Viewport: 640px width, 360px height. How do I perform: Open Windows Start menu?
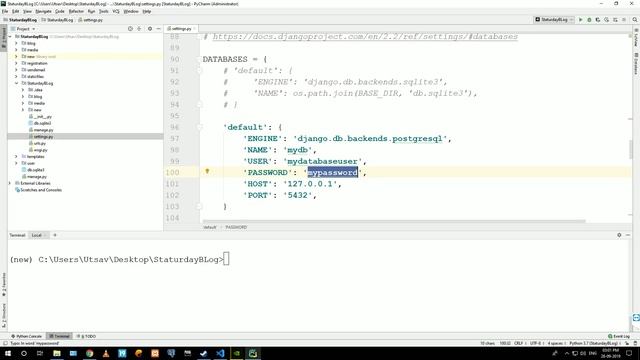tap(8, 353)
